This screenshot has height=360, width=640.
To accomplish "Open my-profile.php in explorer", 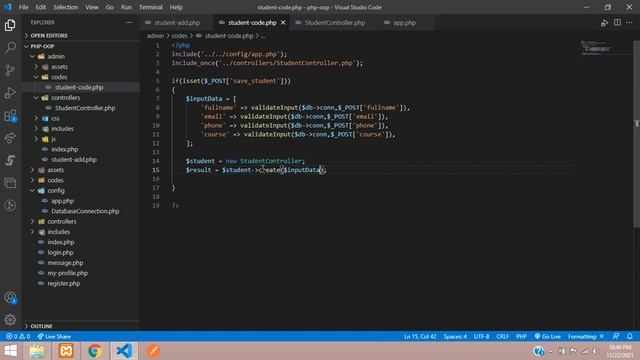I will [x=67, y=273].
